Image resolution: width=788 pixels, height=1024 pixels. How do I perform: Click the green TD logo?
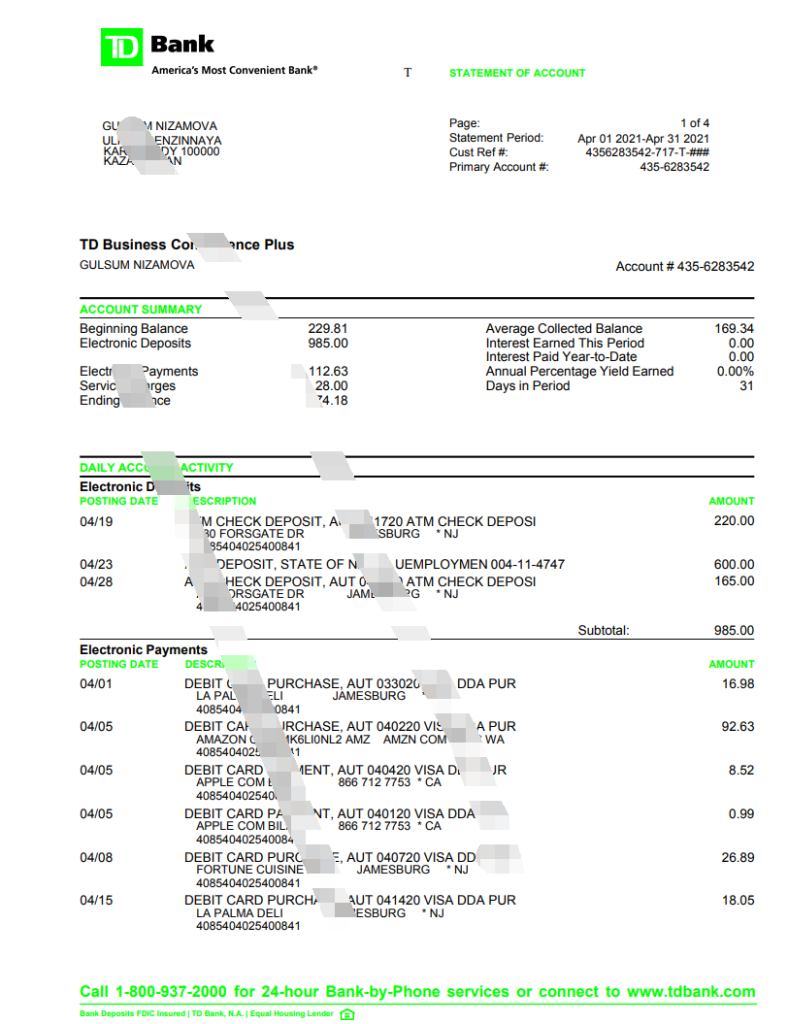121,47
